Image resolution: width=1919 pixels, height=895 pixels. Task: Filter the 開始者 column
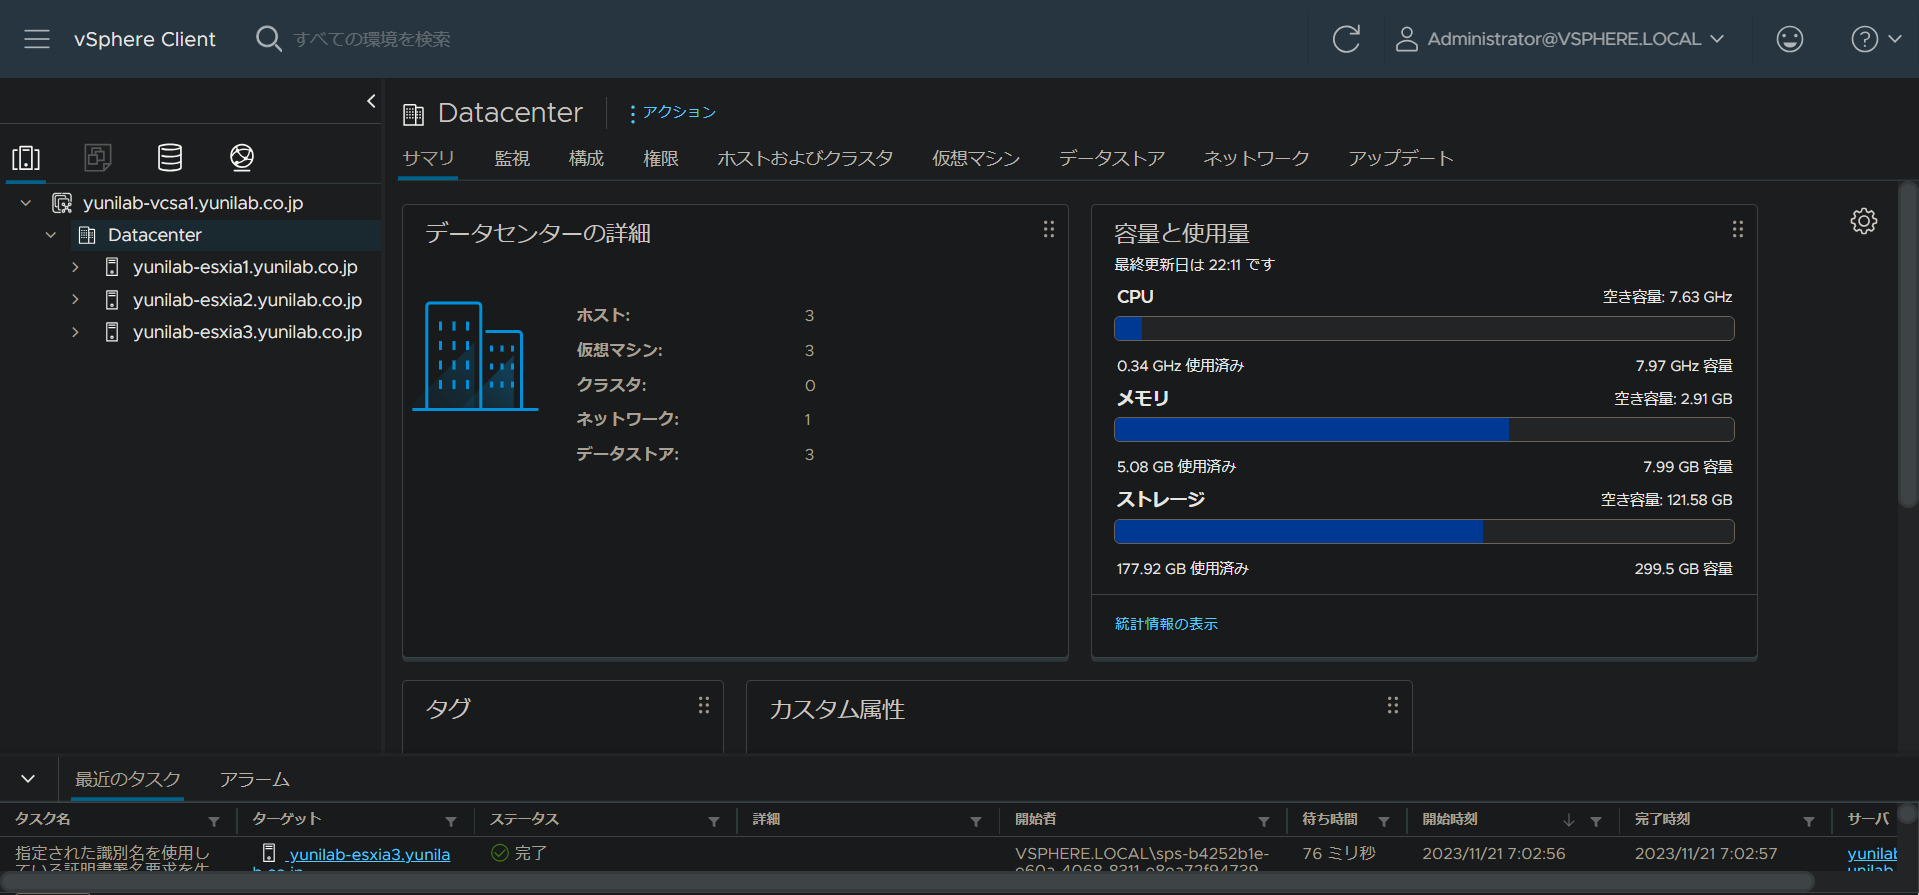coord(1264,821)
